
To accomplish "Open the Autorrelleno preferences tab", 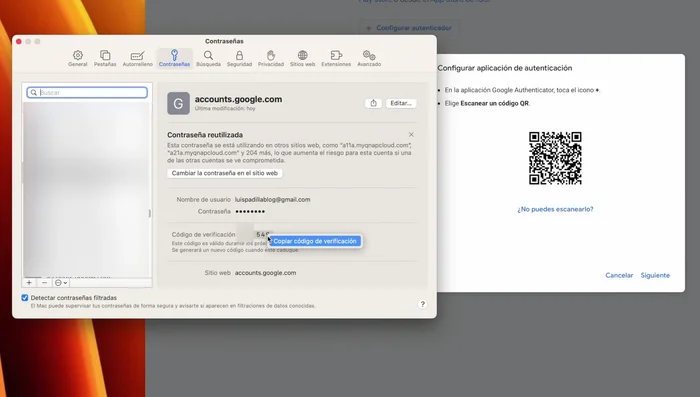I will click(138, 59).
